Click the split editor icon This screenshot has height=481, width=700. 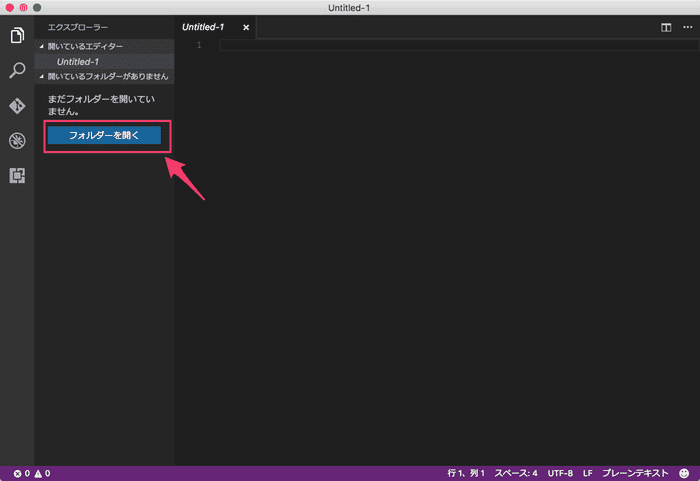665,28
